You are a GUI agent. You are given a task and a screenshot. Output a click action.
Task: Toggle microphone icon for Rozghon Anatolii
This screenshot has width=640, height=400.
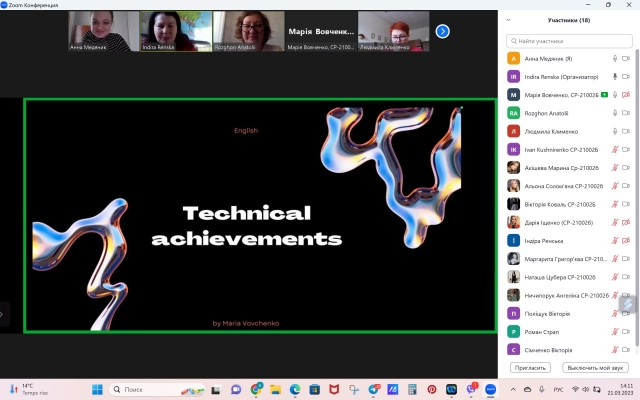615,113
